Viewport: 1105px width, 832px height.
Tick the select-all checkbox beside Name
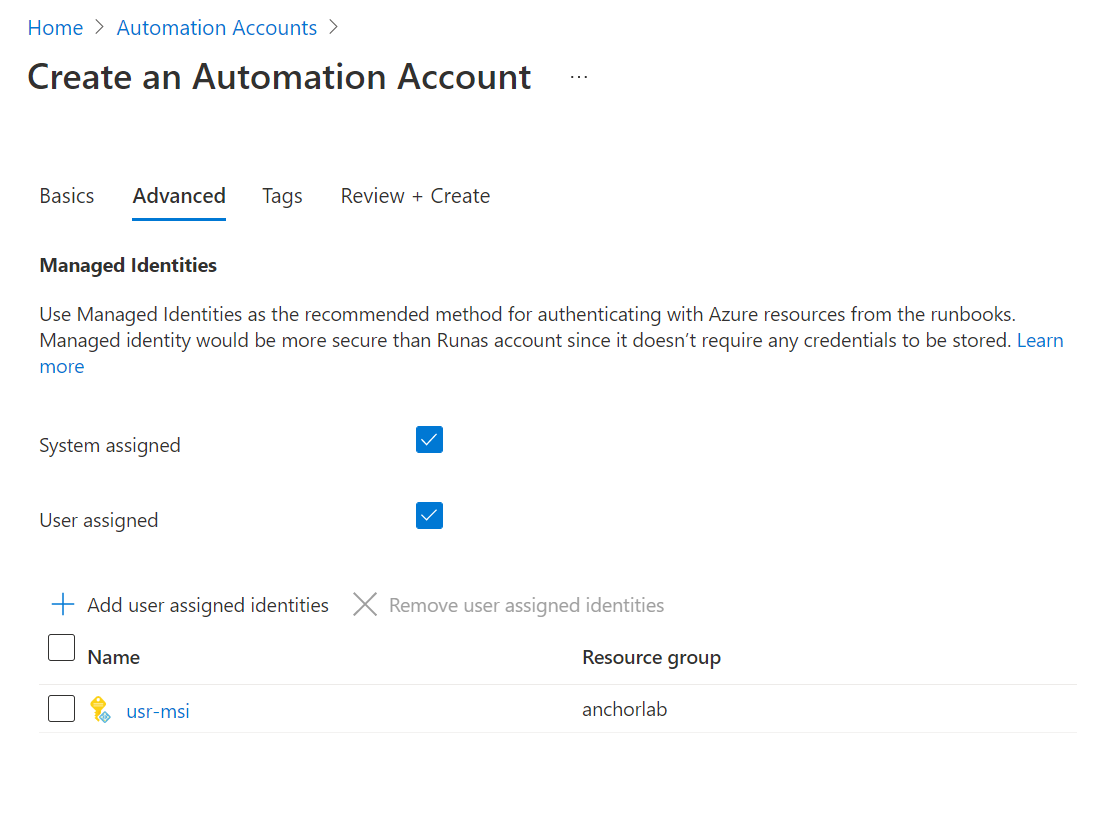tap(61, 648)
